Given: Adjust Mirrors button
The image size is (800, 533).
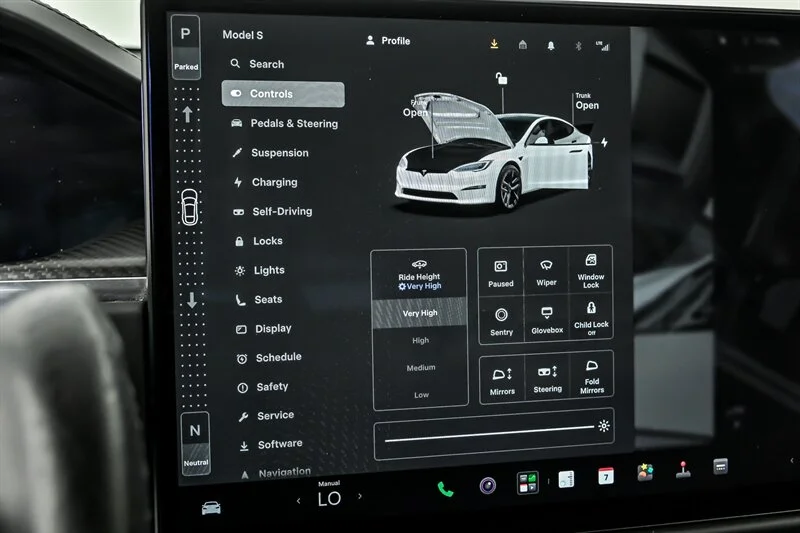Looking at the screenshot, I should tap(502, 381).
